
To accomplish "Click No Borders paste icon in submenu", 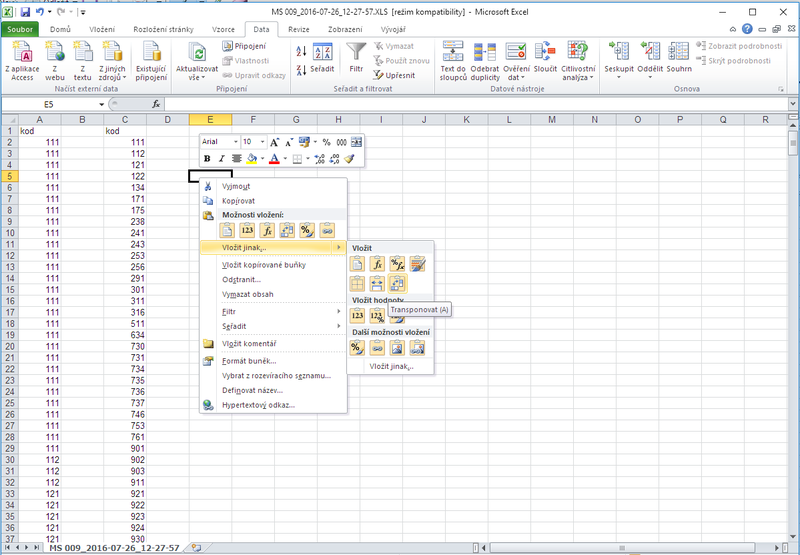I will tap(357, 283).
